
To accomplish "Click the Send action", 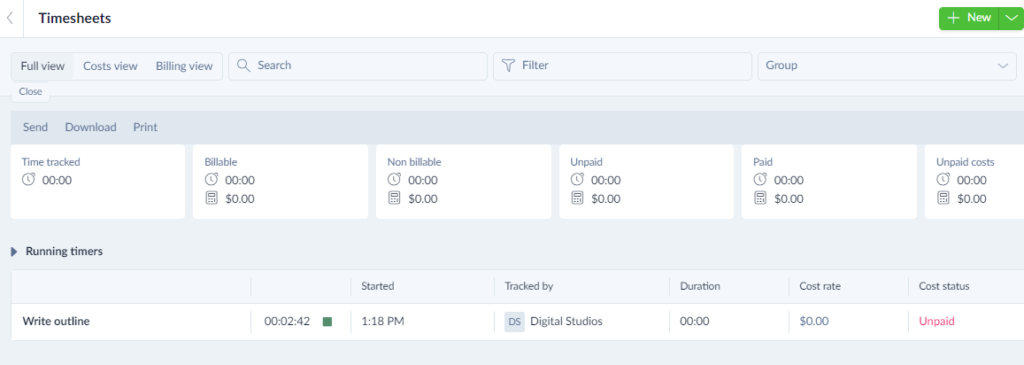I will tap(35, 127).
